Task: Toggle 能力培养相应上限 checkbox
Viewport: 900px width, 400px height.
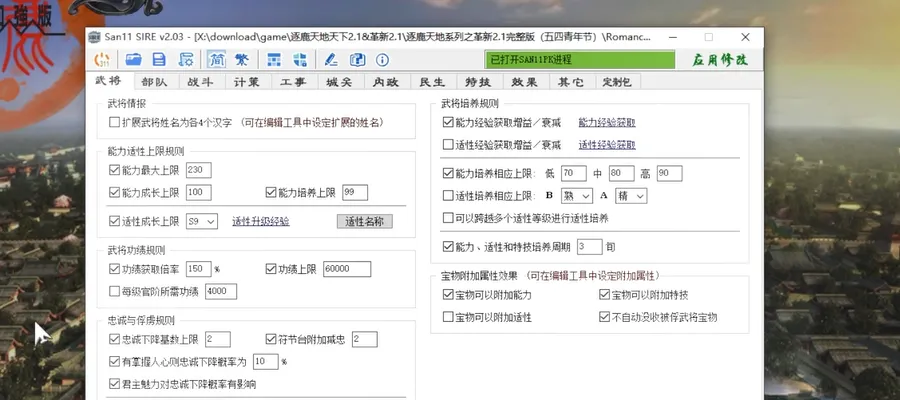Action: click(x=448, y=173)
